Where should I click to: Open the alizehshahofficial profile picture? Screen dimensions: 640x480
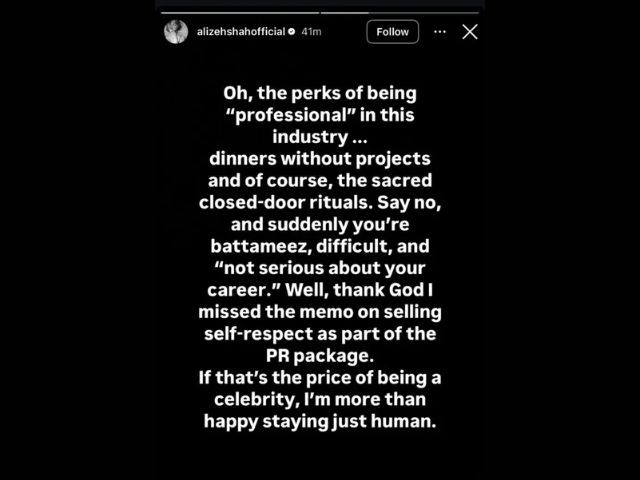tap(176, 32)
